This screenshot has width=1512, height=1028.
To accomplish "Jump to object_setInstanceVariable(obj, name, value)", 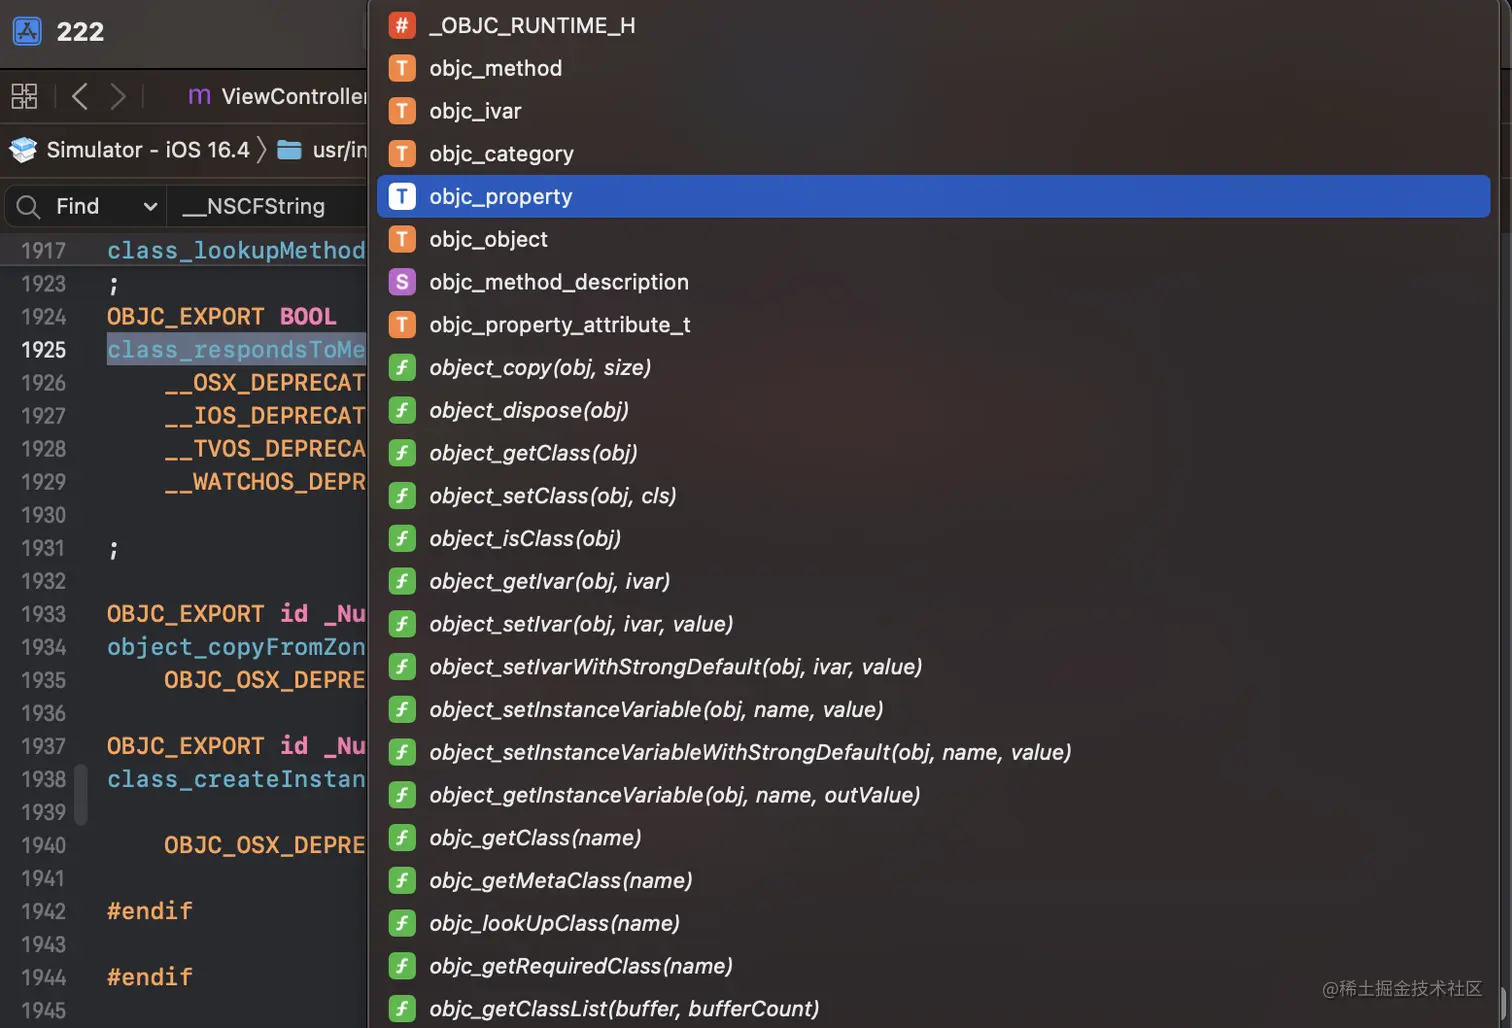I will point(933,709).
